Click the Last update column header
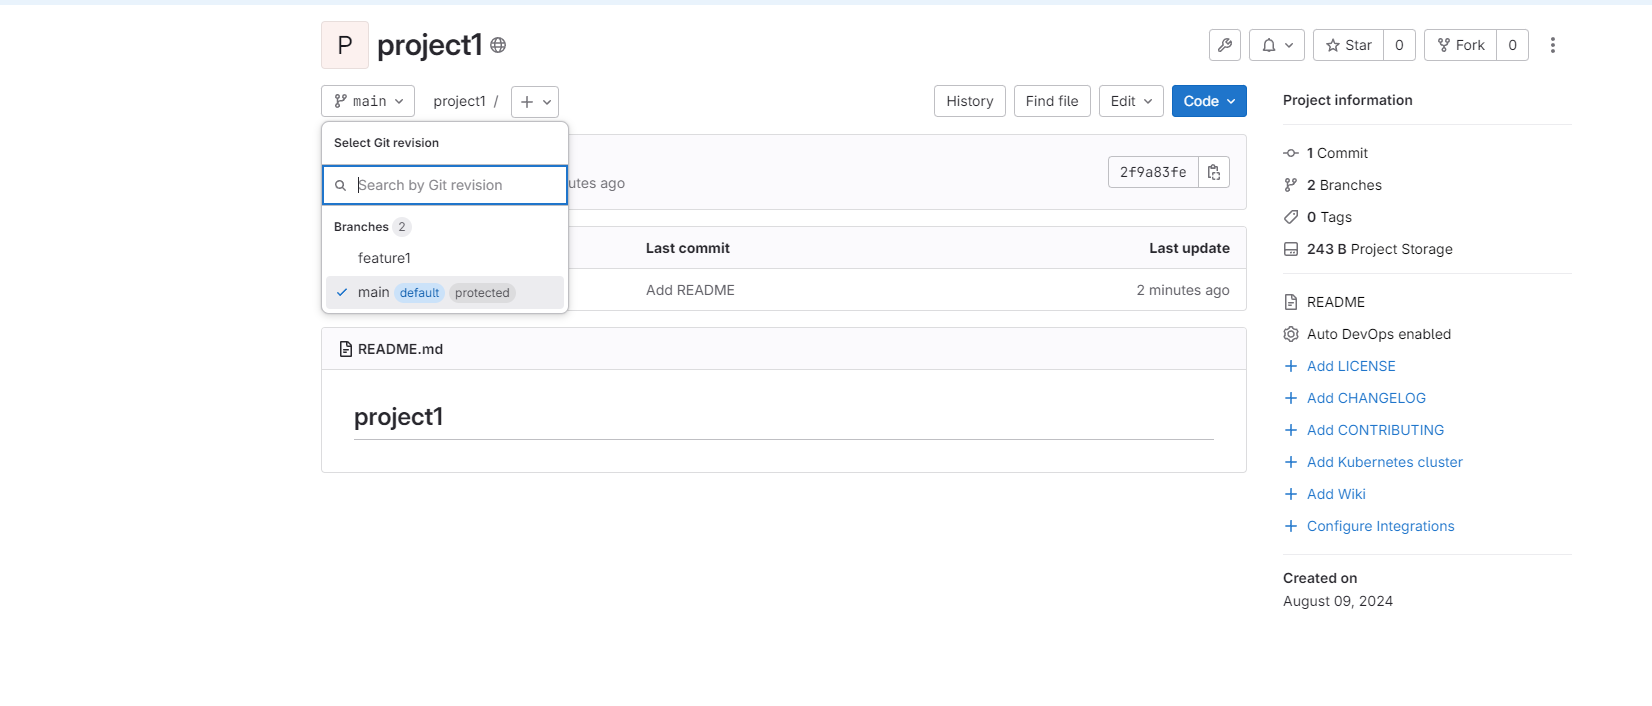The height and width of the screenshot is (706, 1652). [x=1190, y=248]
